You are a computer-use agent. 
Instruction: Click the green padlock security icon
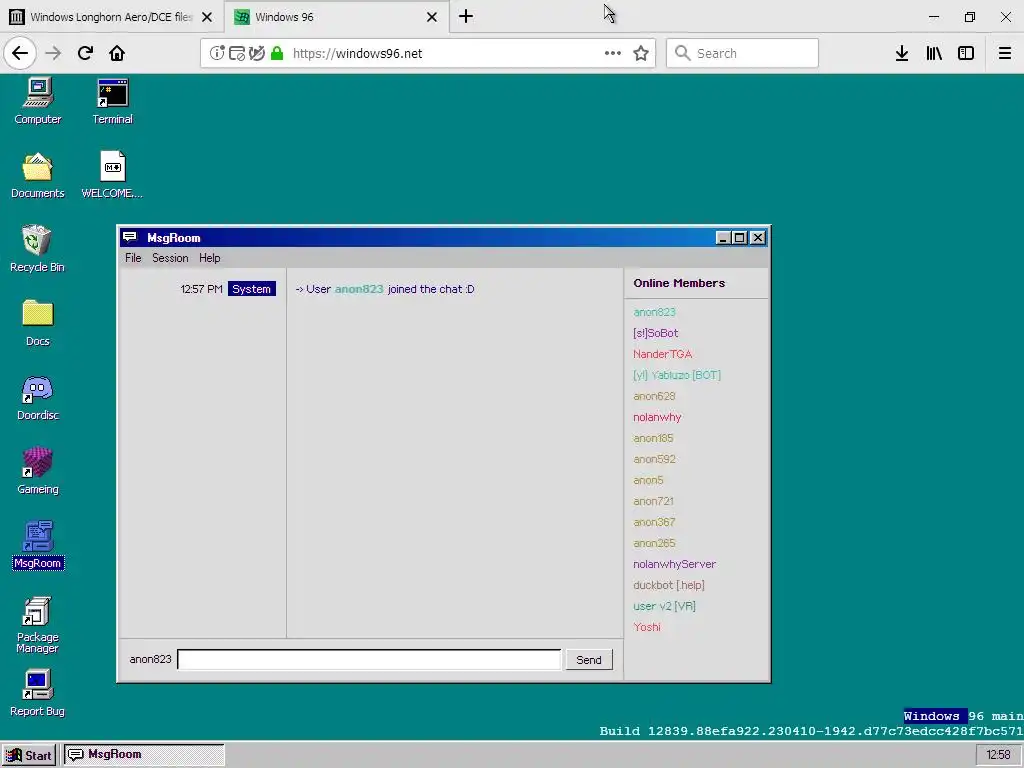coord(277,53)
